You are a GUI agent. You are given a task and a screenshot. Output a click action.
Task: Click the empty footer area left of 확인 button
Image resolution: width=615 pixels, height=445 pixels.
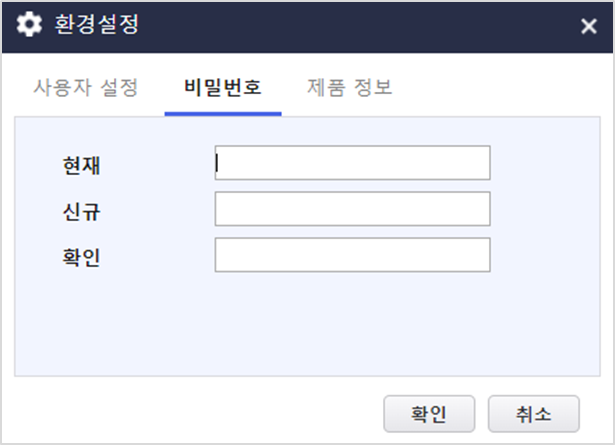click(x=196, y=414)
